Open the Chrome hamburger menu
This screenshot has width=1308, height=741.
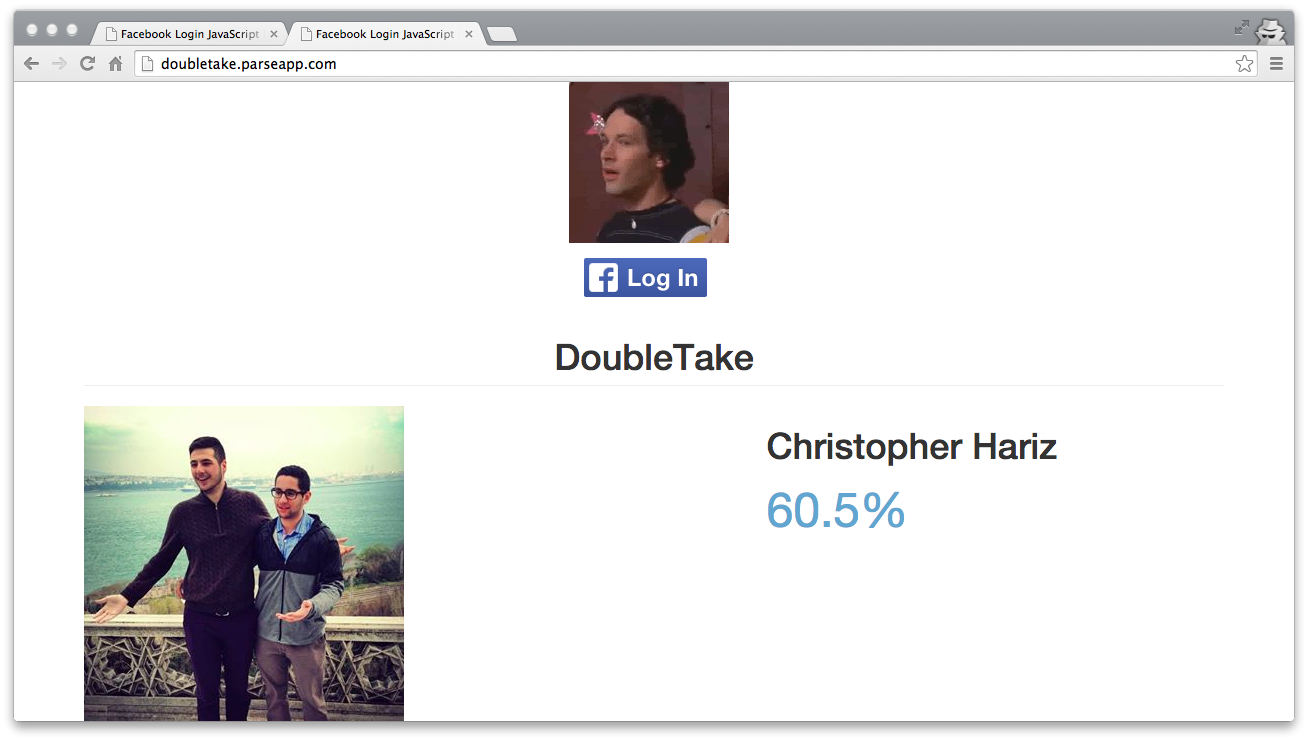[1276, 64]
